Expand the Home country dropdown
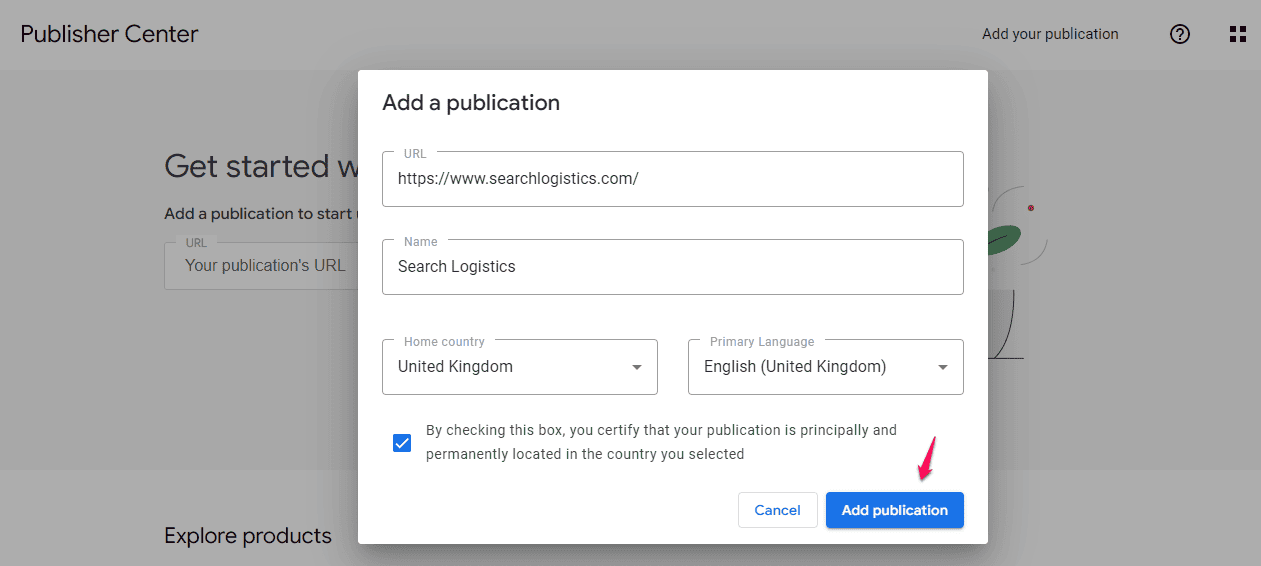Image resolution: width=1261 pixels, height=566 pixels. click(520, 367)
